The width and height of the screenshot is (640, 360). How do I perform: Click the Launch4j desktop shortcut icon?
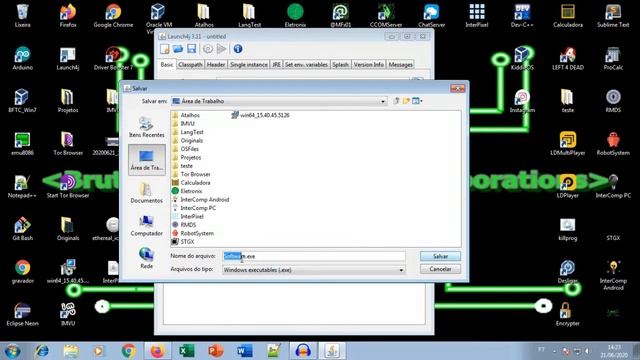click(68, 58)
